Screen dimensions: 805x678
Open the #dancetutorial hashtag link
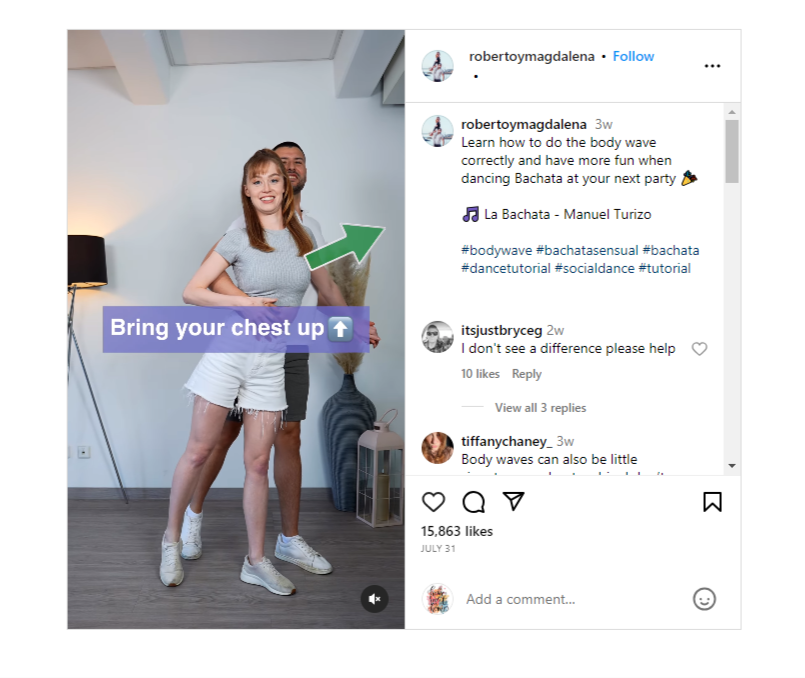pyautogui.click(x=506, y=268)
